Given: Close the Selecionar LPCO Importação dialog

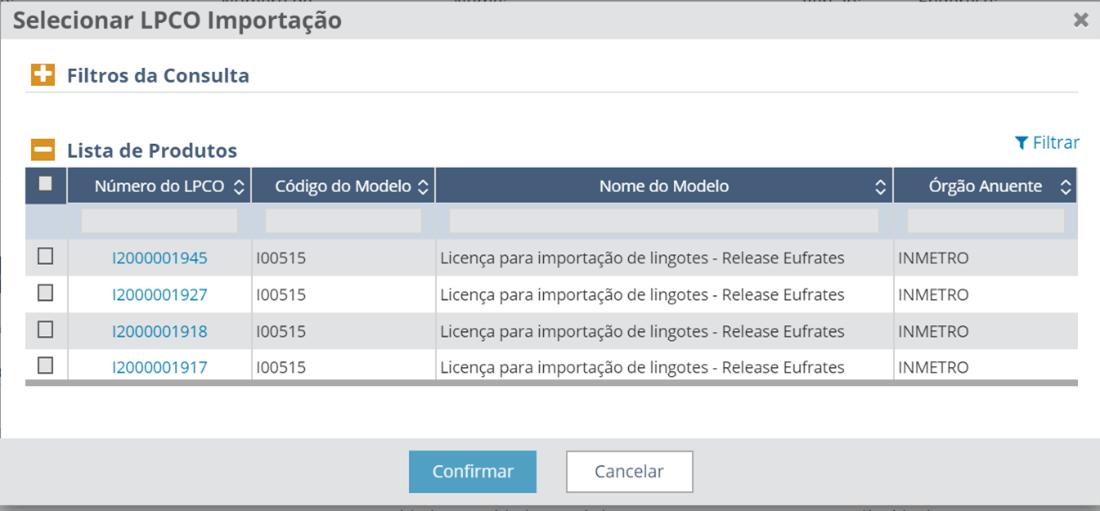Looking at the screenshot, I should click(x=1081, y=20).
